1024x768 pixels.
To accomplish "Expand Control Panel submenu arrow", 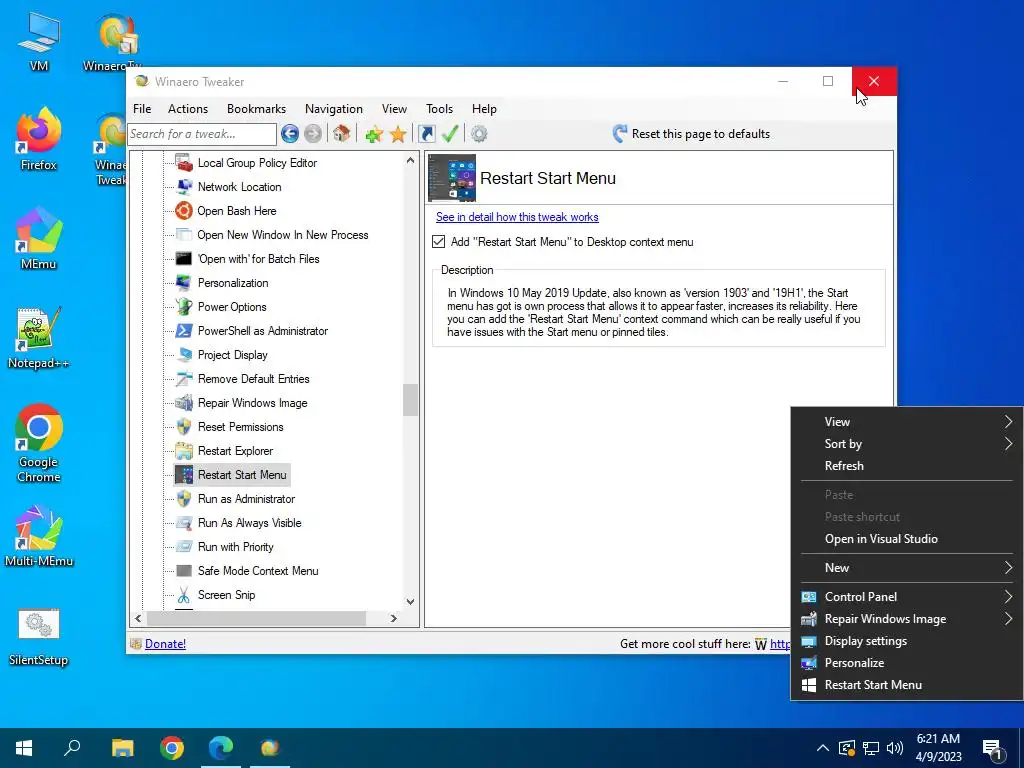I will (x=1008, y=597).
